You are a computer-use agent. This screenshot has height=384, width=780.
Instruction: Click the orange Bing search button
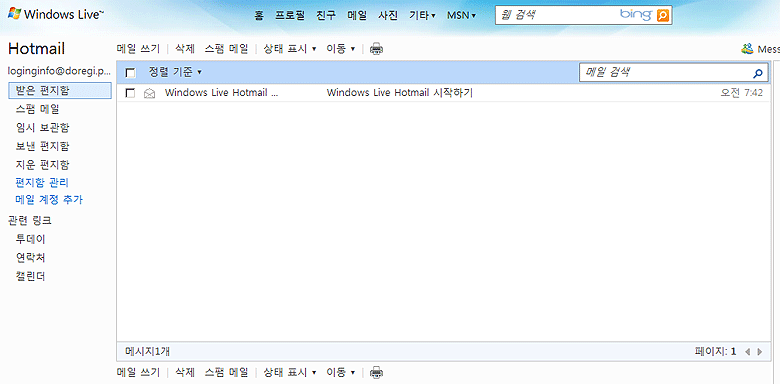(x=663, y=15)
